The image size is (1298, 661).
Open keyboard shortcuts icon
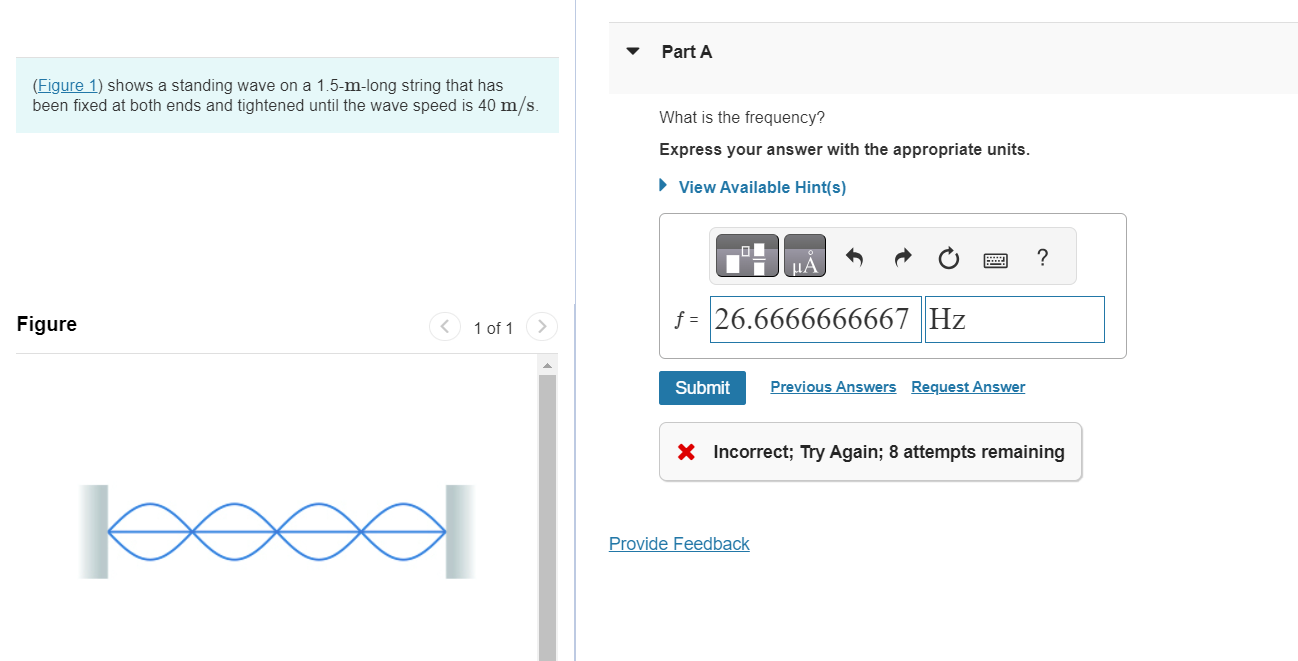[995, 260]
